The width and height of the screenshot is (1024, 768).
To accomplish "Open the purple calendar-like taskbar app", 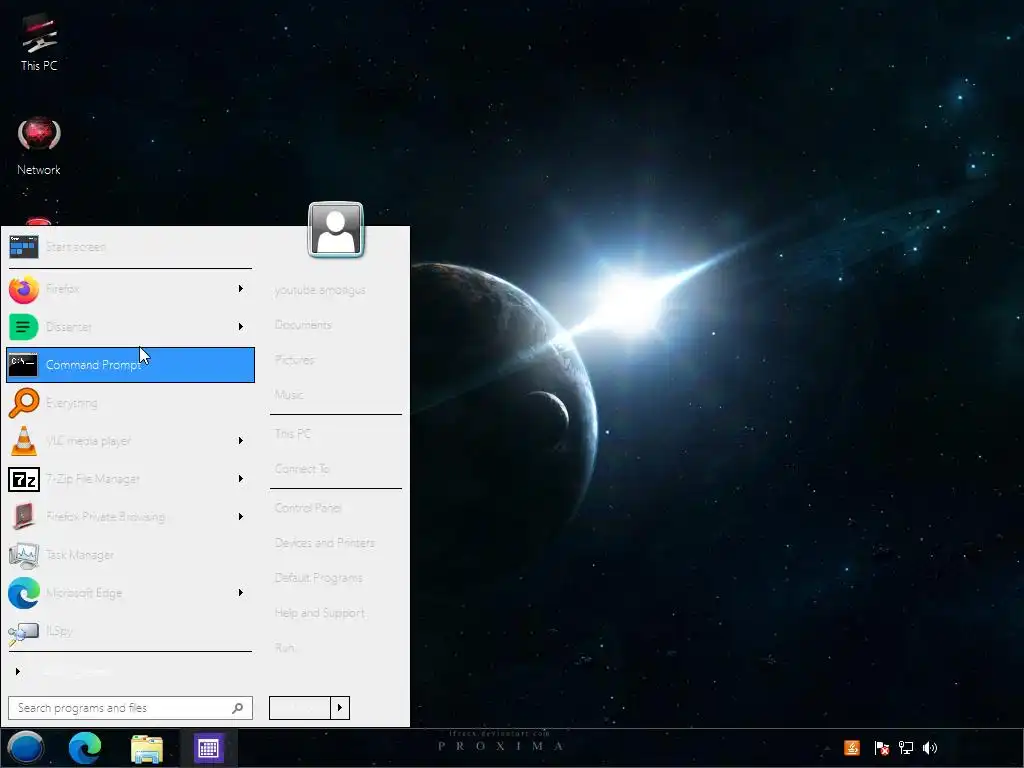I will (208, 748).
